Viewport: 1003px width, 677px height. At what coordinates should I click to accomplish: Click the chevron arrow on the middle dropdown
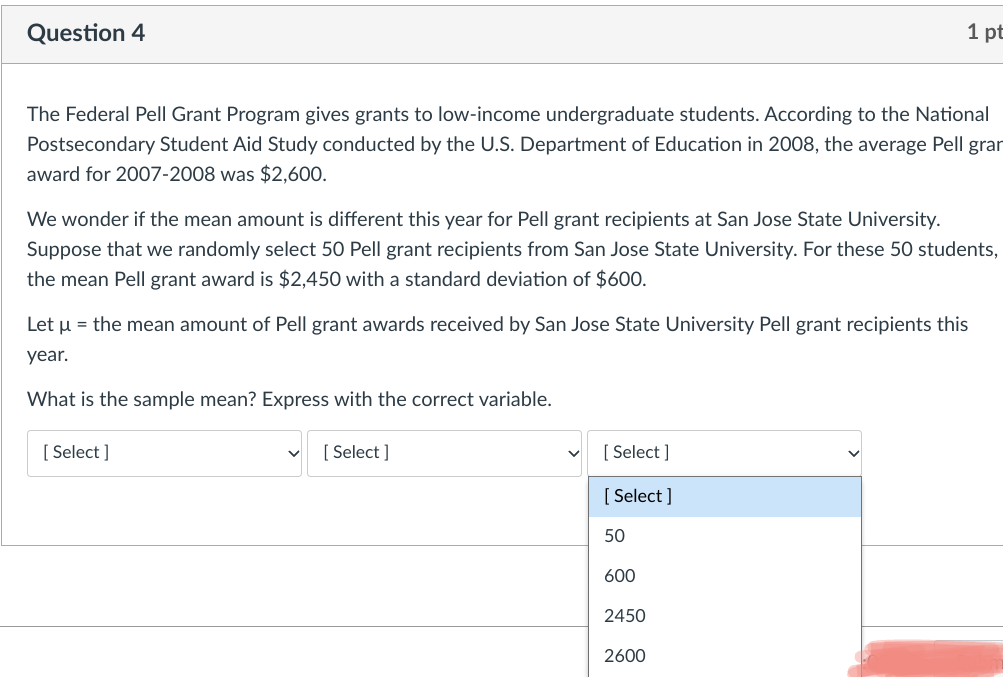572,453
